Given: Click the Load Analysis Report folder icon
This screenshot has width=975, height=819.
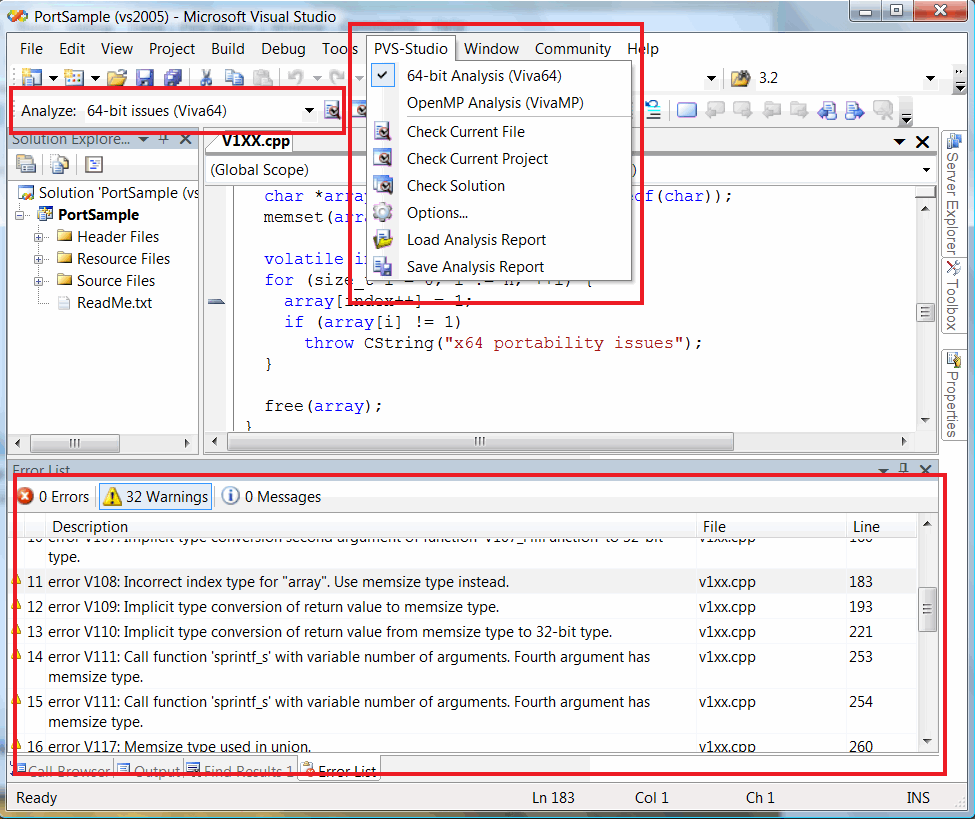Looking at the screenshot, I should 382,239.
